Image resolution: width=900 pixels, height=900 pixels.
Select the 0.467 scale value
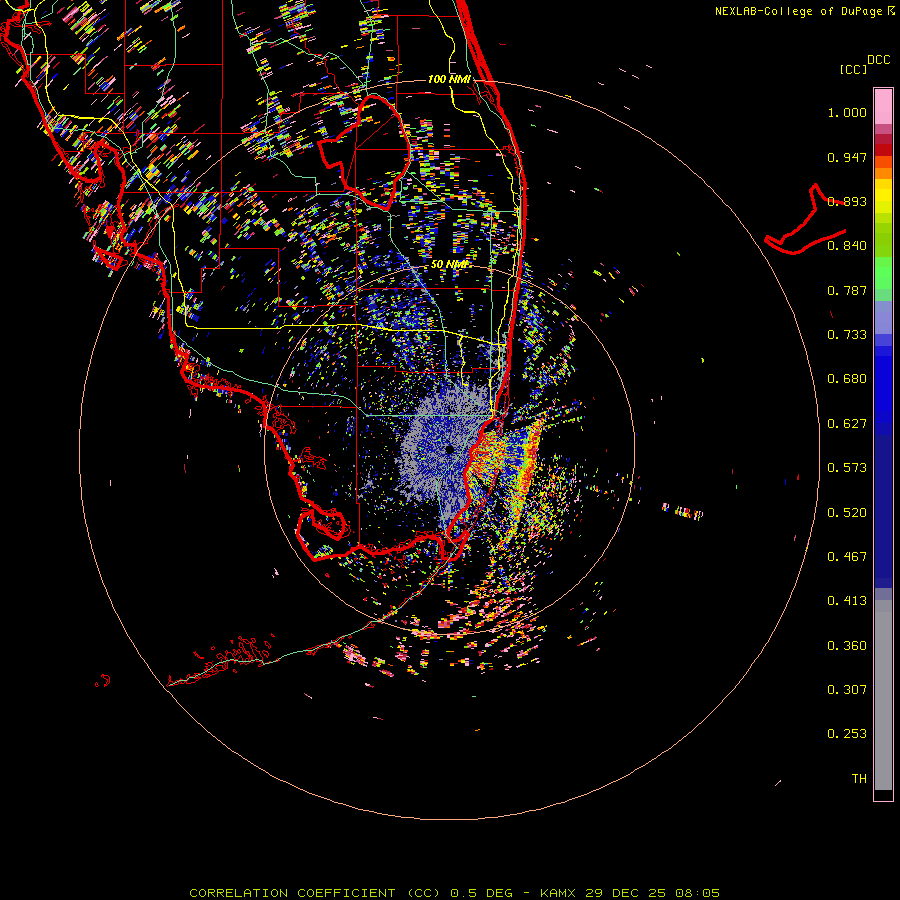[x=847, y=557]
